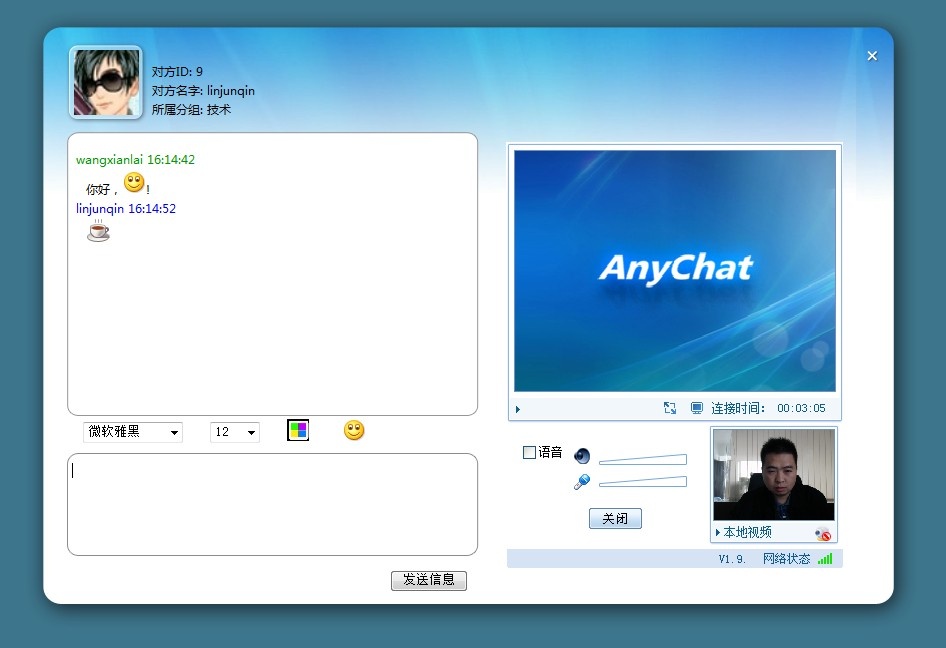This screenshot has height=648, width=946.
Task: Open the emoticon picker smiley icon
Action: (x=354, y=430)
